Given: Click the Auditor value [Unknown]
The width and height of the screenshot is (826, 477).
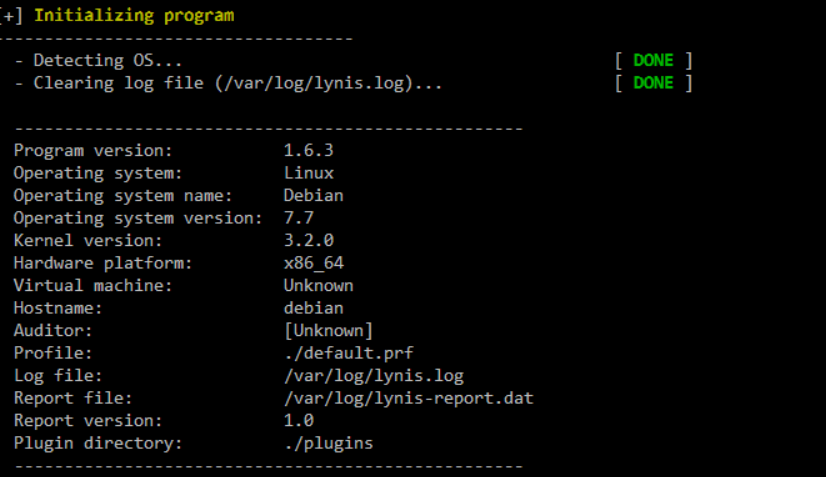Looking at the screenshot, I should pos(328,331).
